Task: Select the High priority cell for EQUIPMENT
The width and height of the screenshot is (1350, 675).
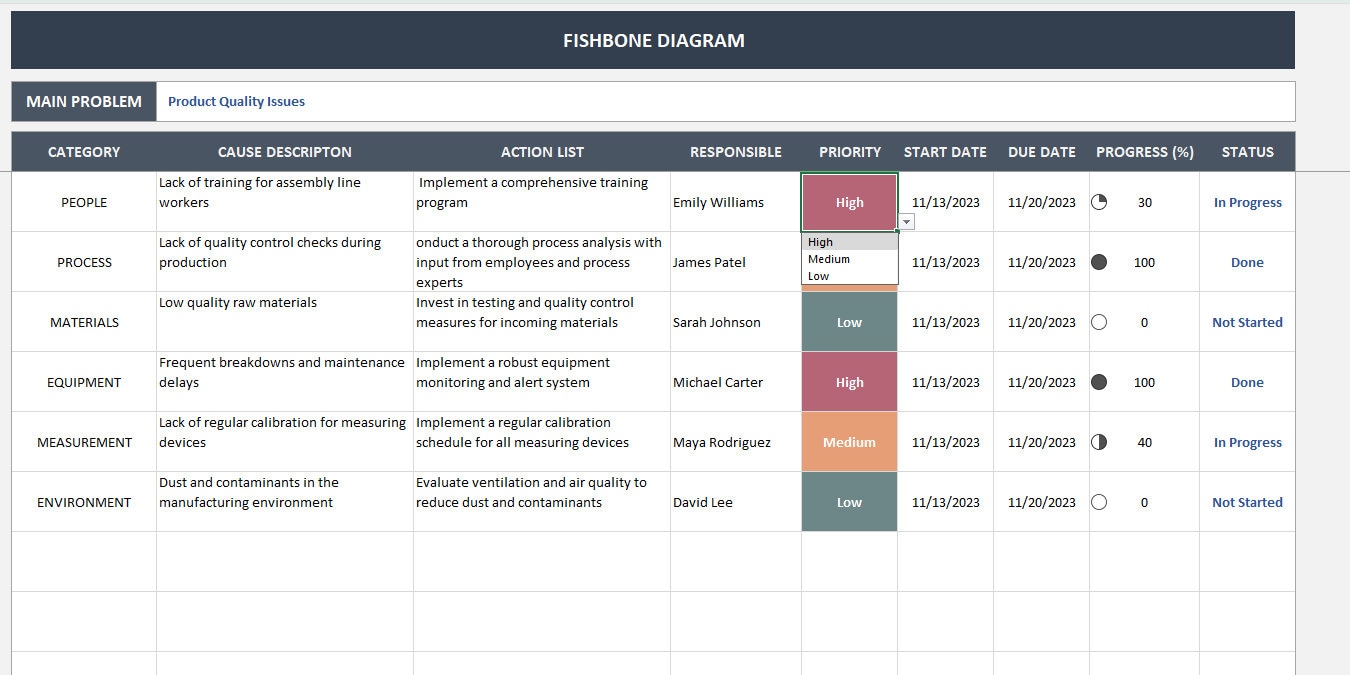Action: (849, 382)
